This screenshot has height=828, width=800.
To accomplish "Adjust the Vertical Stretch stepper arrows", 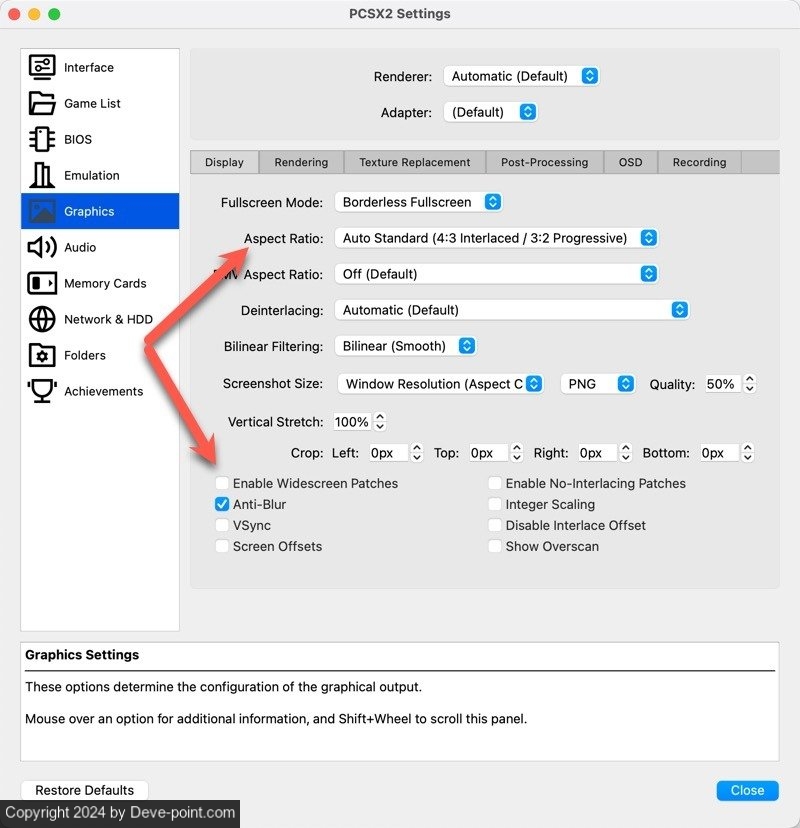I will click(x=380, y=421).
